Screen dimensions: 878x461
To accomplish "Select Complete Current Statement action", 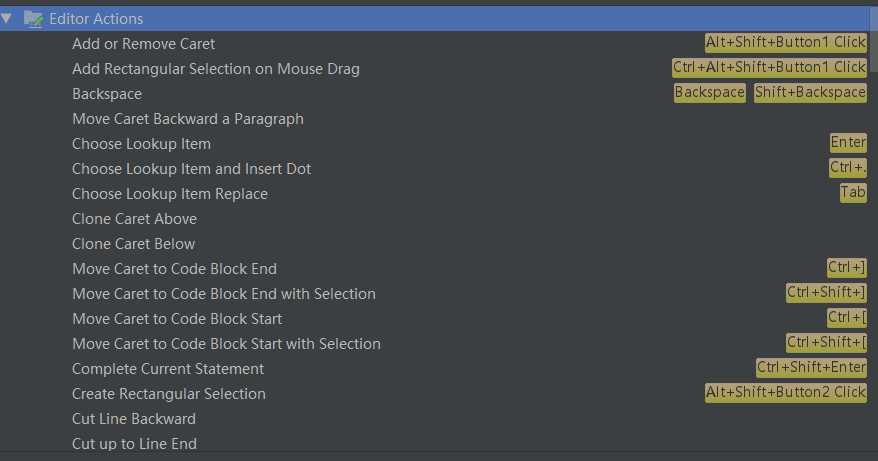I will coord(168,369).
